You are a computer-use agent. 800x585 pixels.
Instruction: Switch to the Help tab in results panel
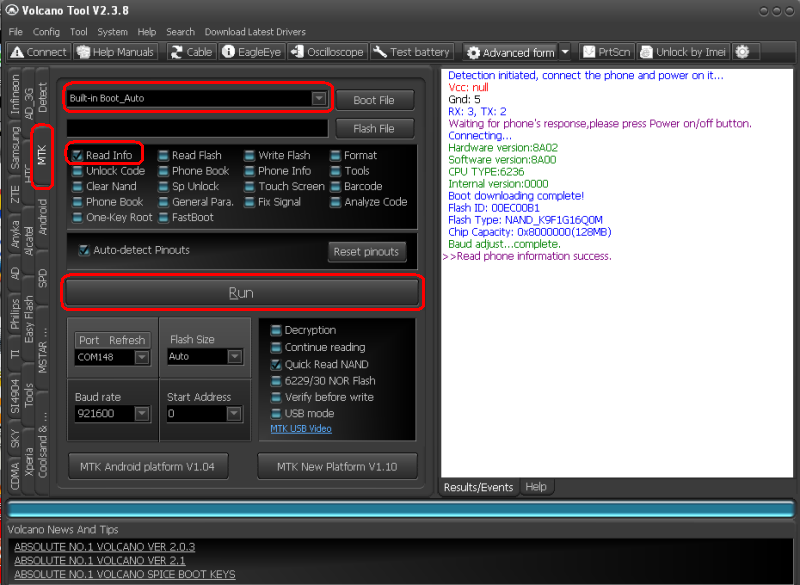click(x=536, y=487)
